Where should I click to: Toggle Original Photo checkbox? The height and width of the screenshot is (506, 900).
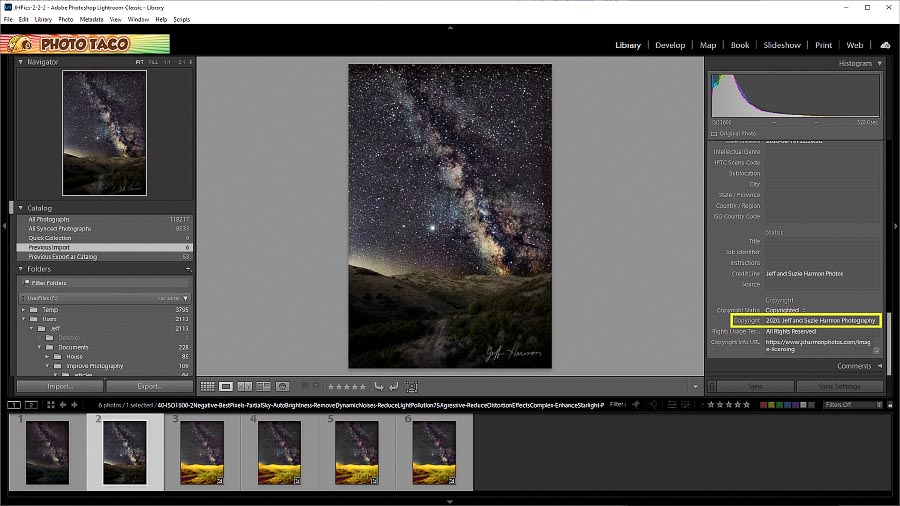[x=714, y=134]
